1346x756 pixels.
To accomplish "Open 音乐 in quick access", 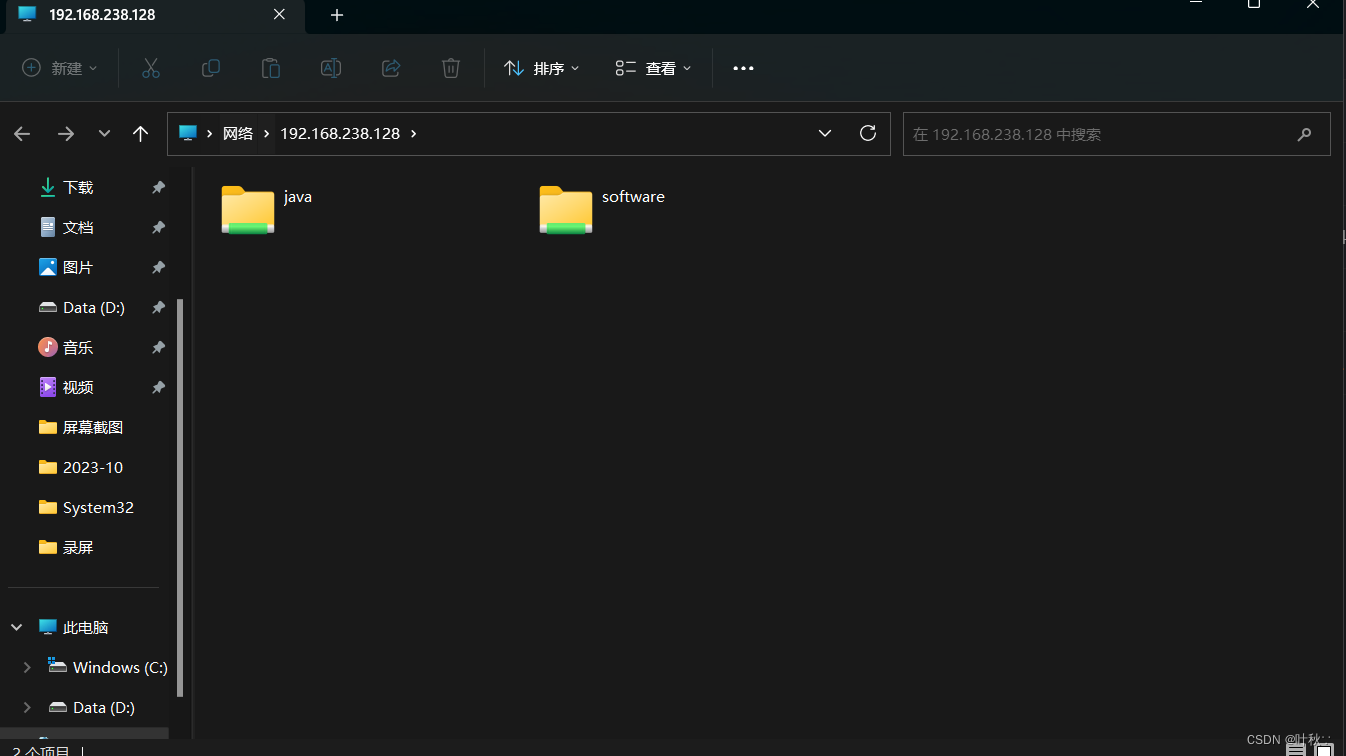I will (78, 347).
